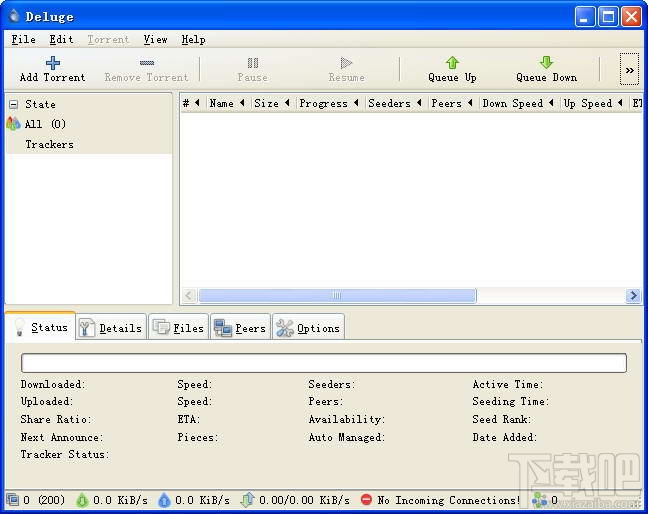Image resolution: width=648 pixels, height=514 pixels.
Task: Click the Add Torrent plus icon
Action: click(52, 63)
